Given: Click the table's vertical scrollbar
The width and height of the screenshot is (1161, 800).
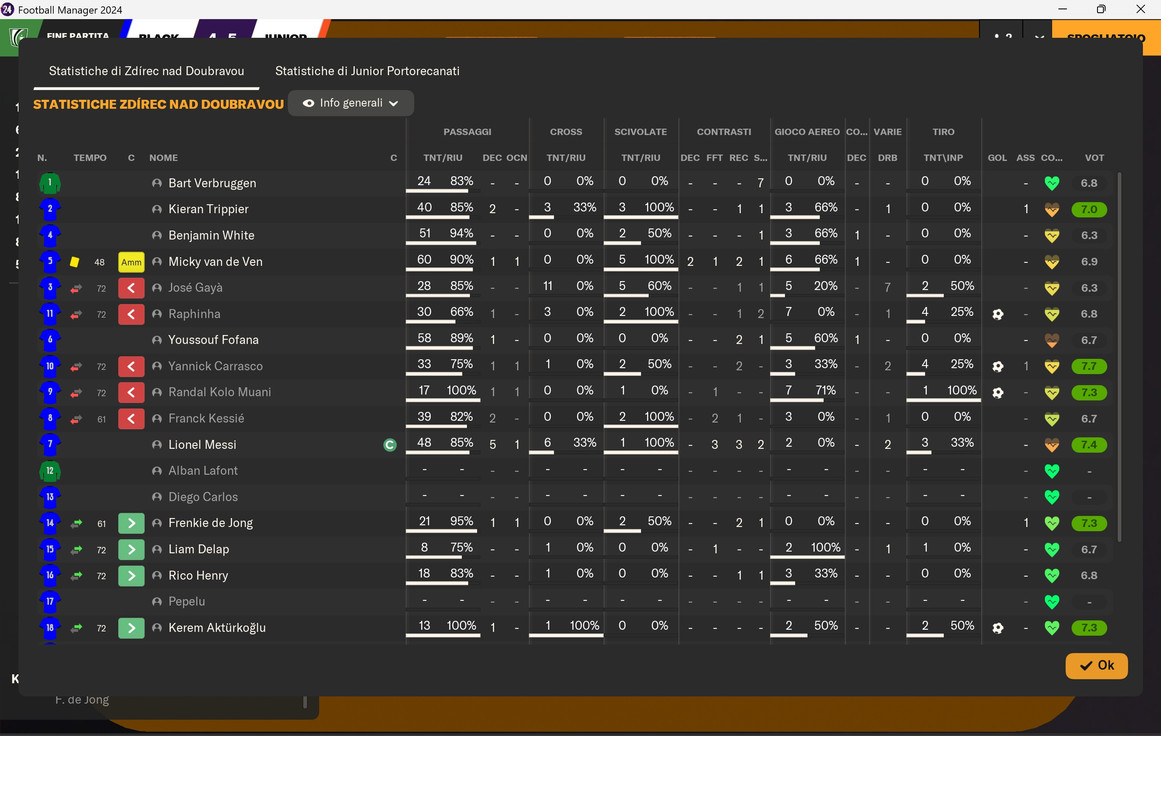Looking at the screenshot, I should (x=1119, y=356).
